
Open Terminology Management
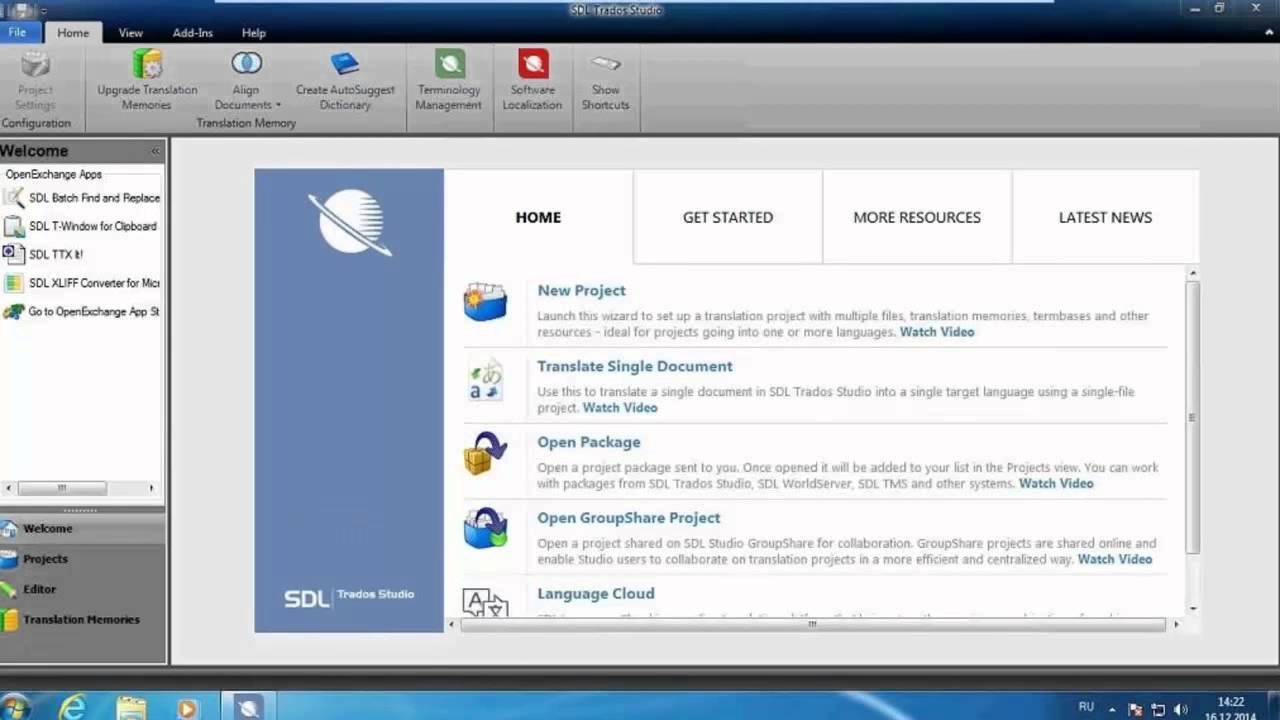click(x=449, y=80)
